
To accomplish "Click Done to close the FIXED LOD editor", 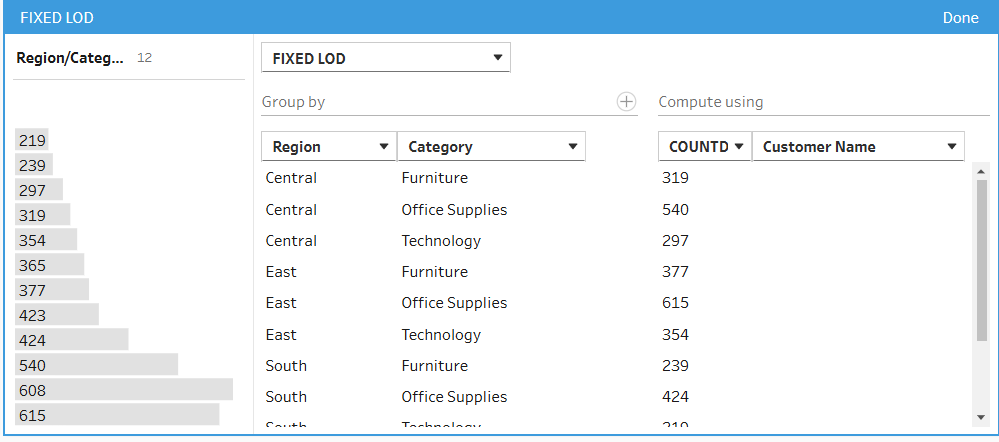I will [960, 18].
